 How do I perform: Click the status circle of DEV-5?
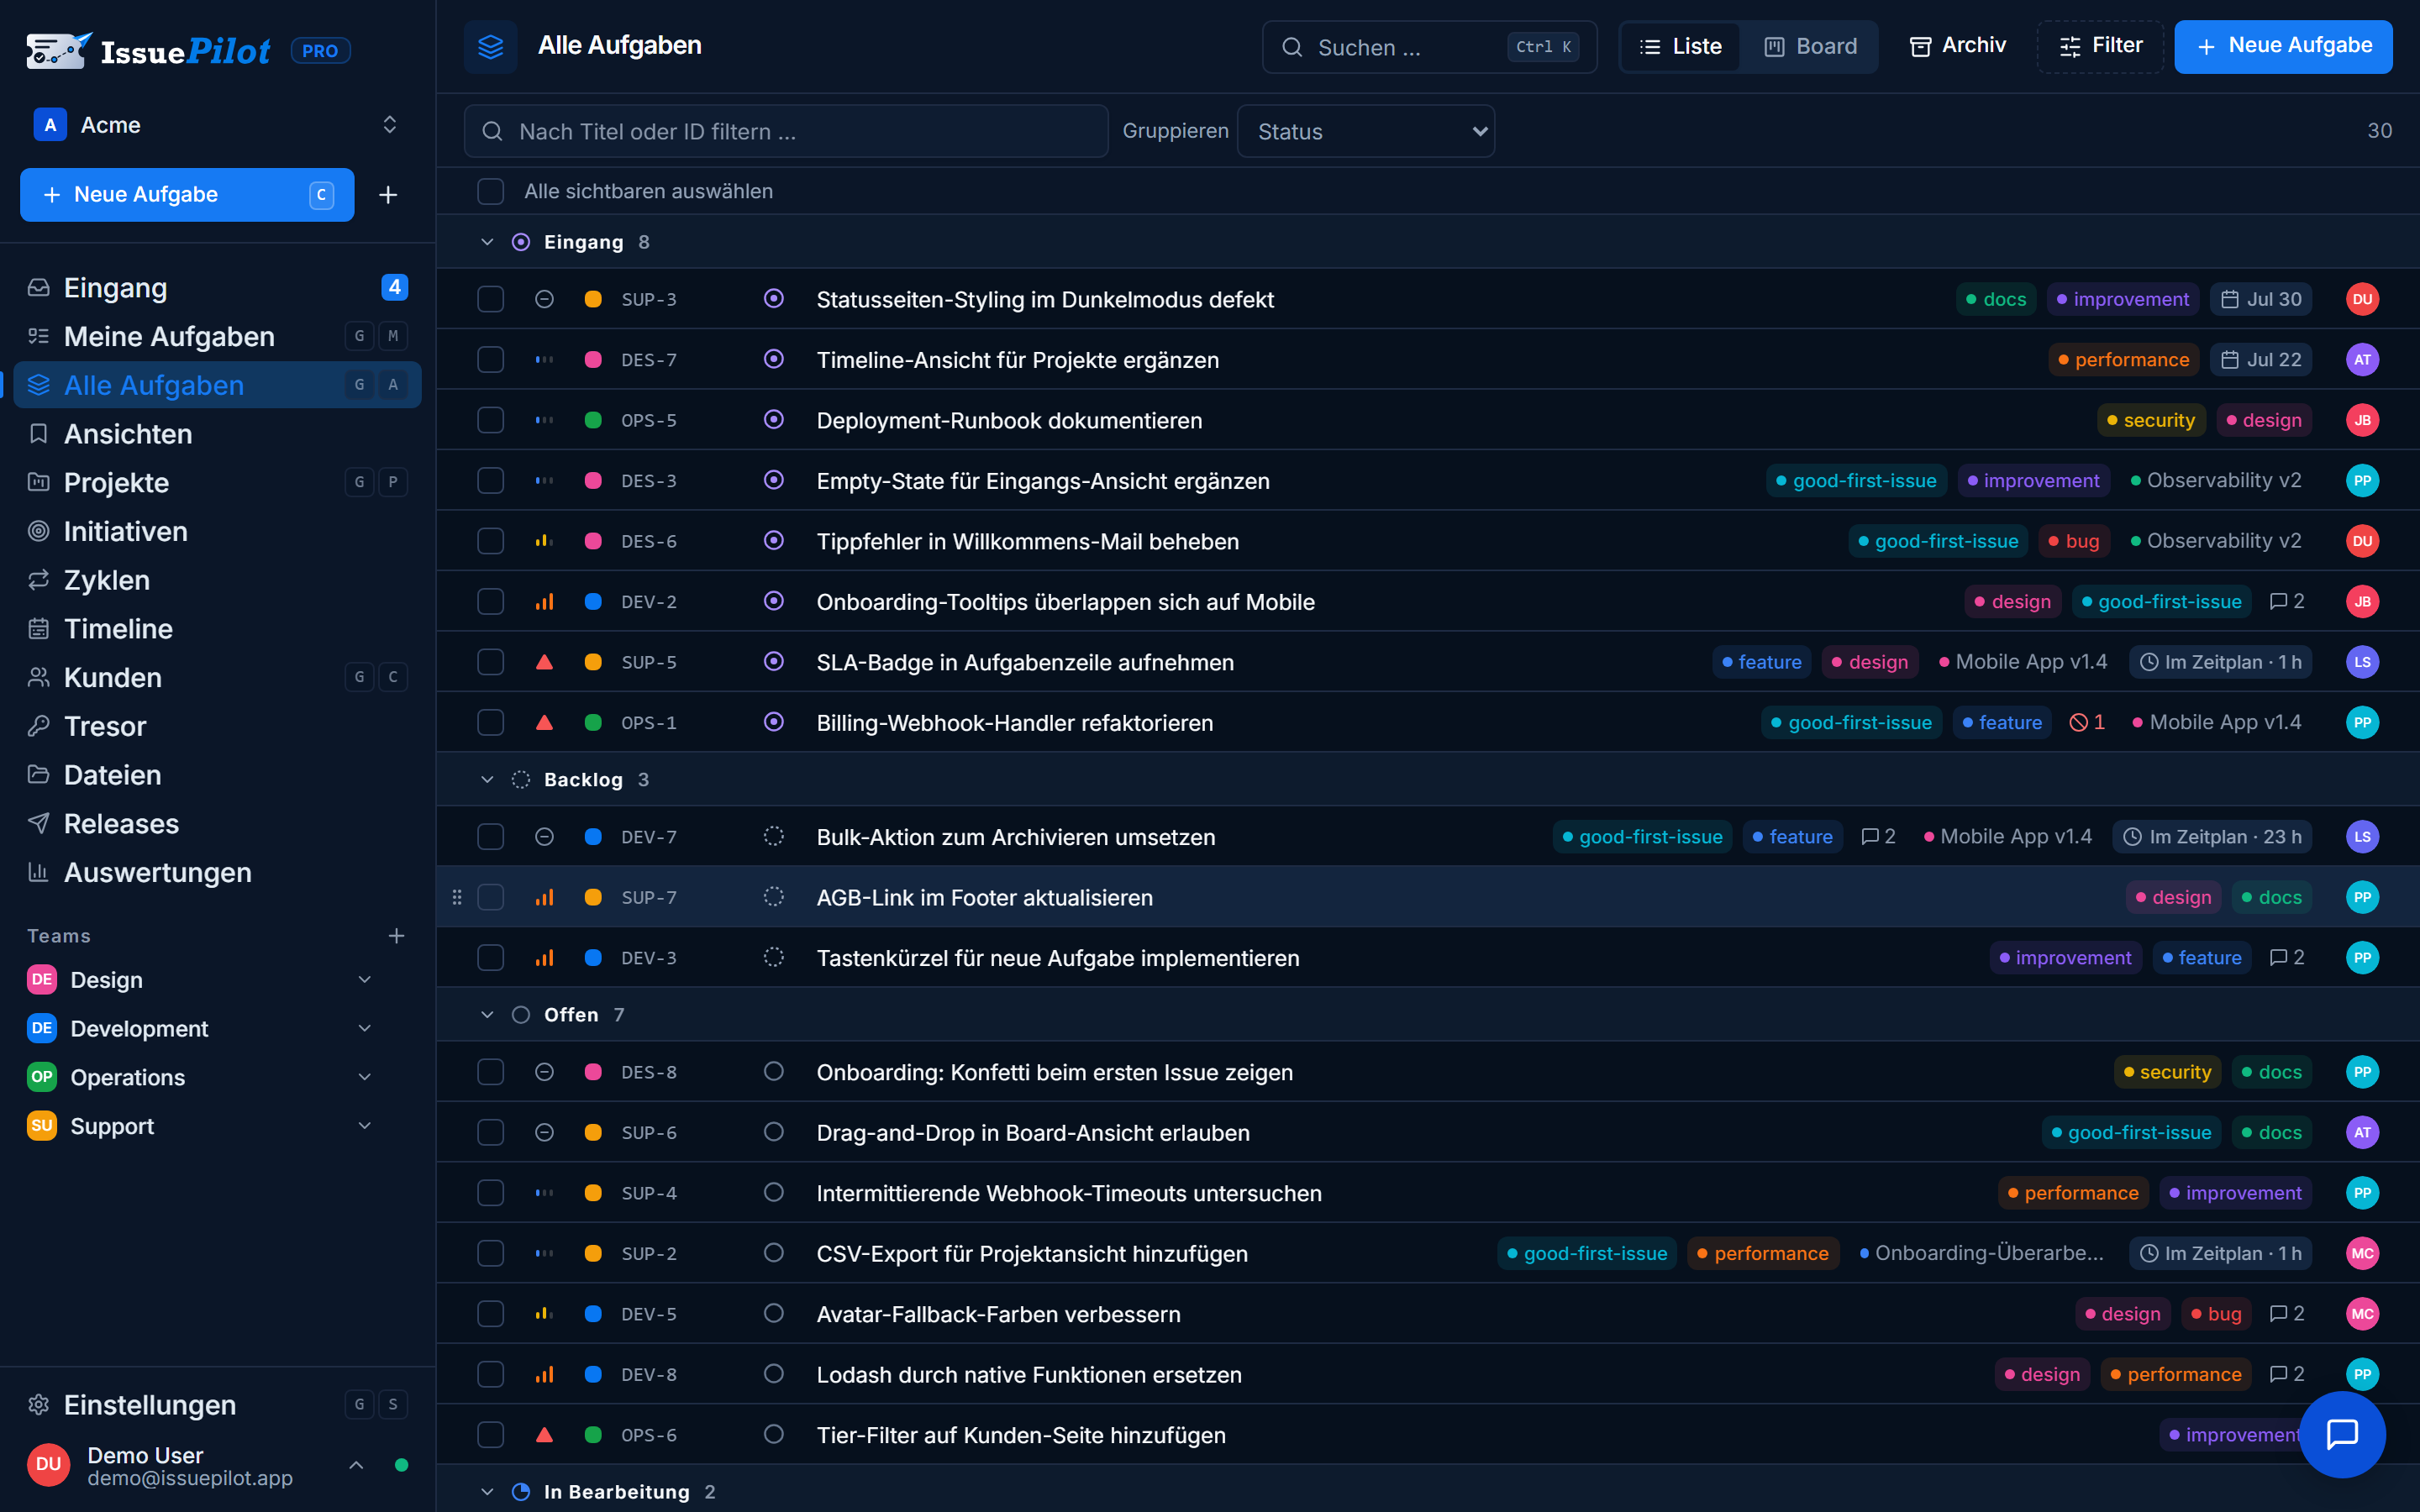click(773, 1313)
